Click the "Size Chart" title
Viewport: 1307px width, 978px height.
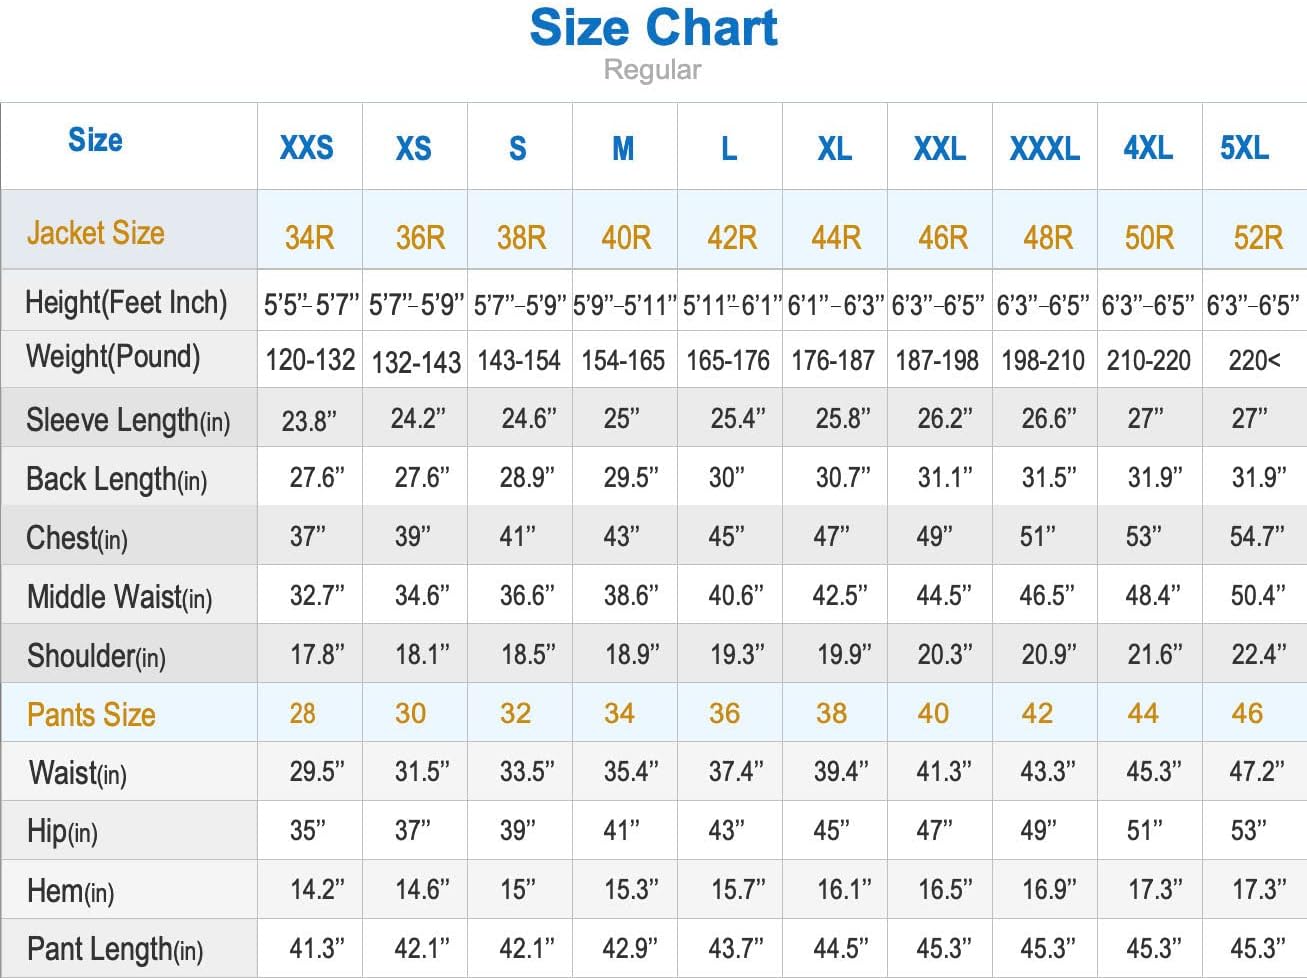(x=653, y=28)
